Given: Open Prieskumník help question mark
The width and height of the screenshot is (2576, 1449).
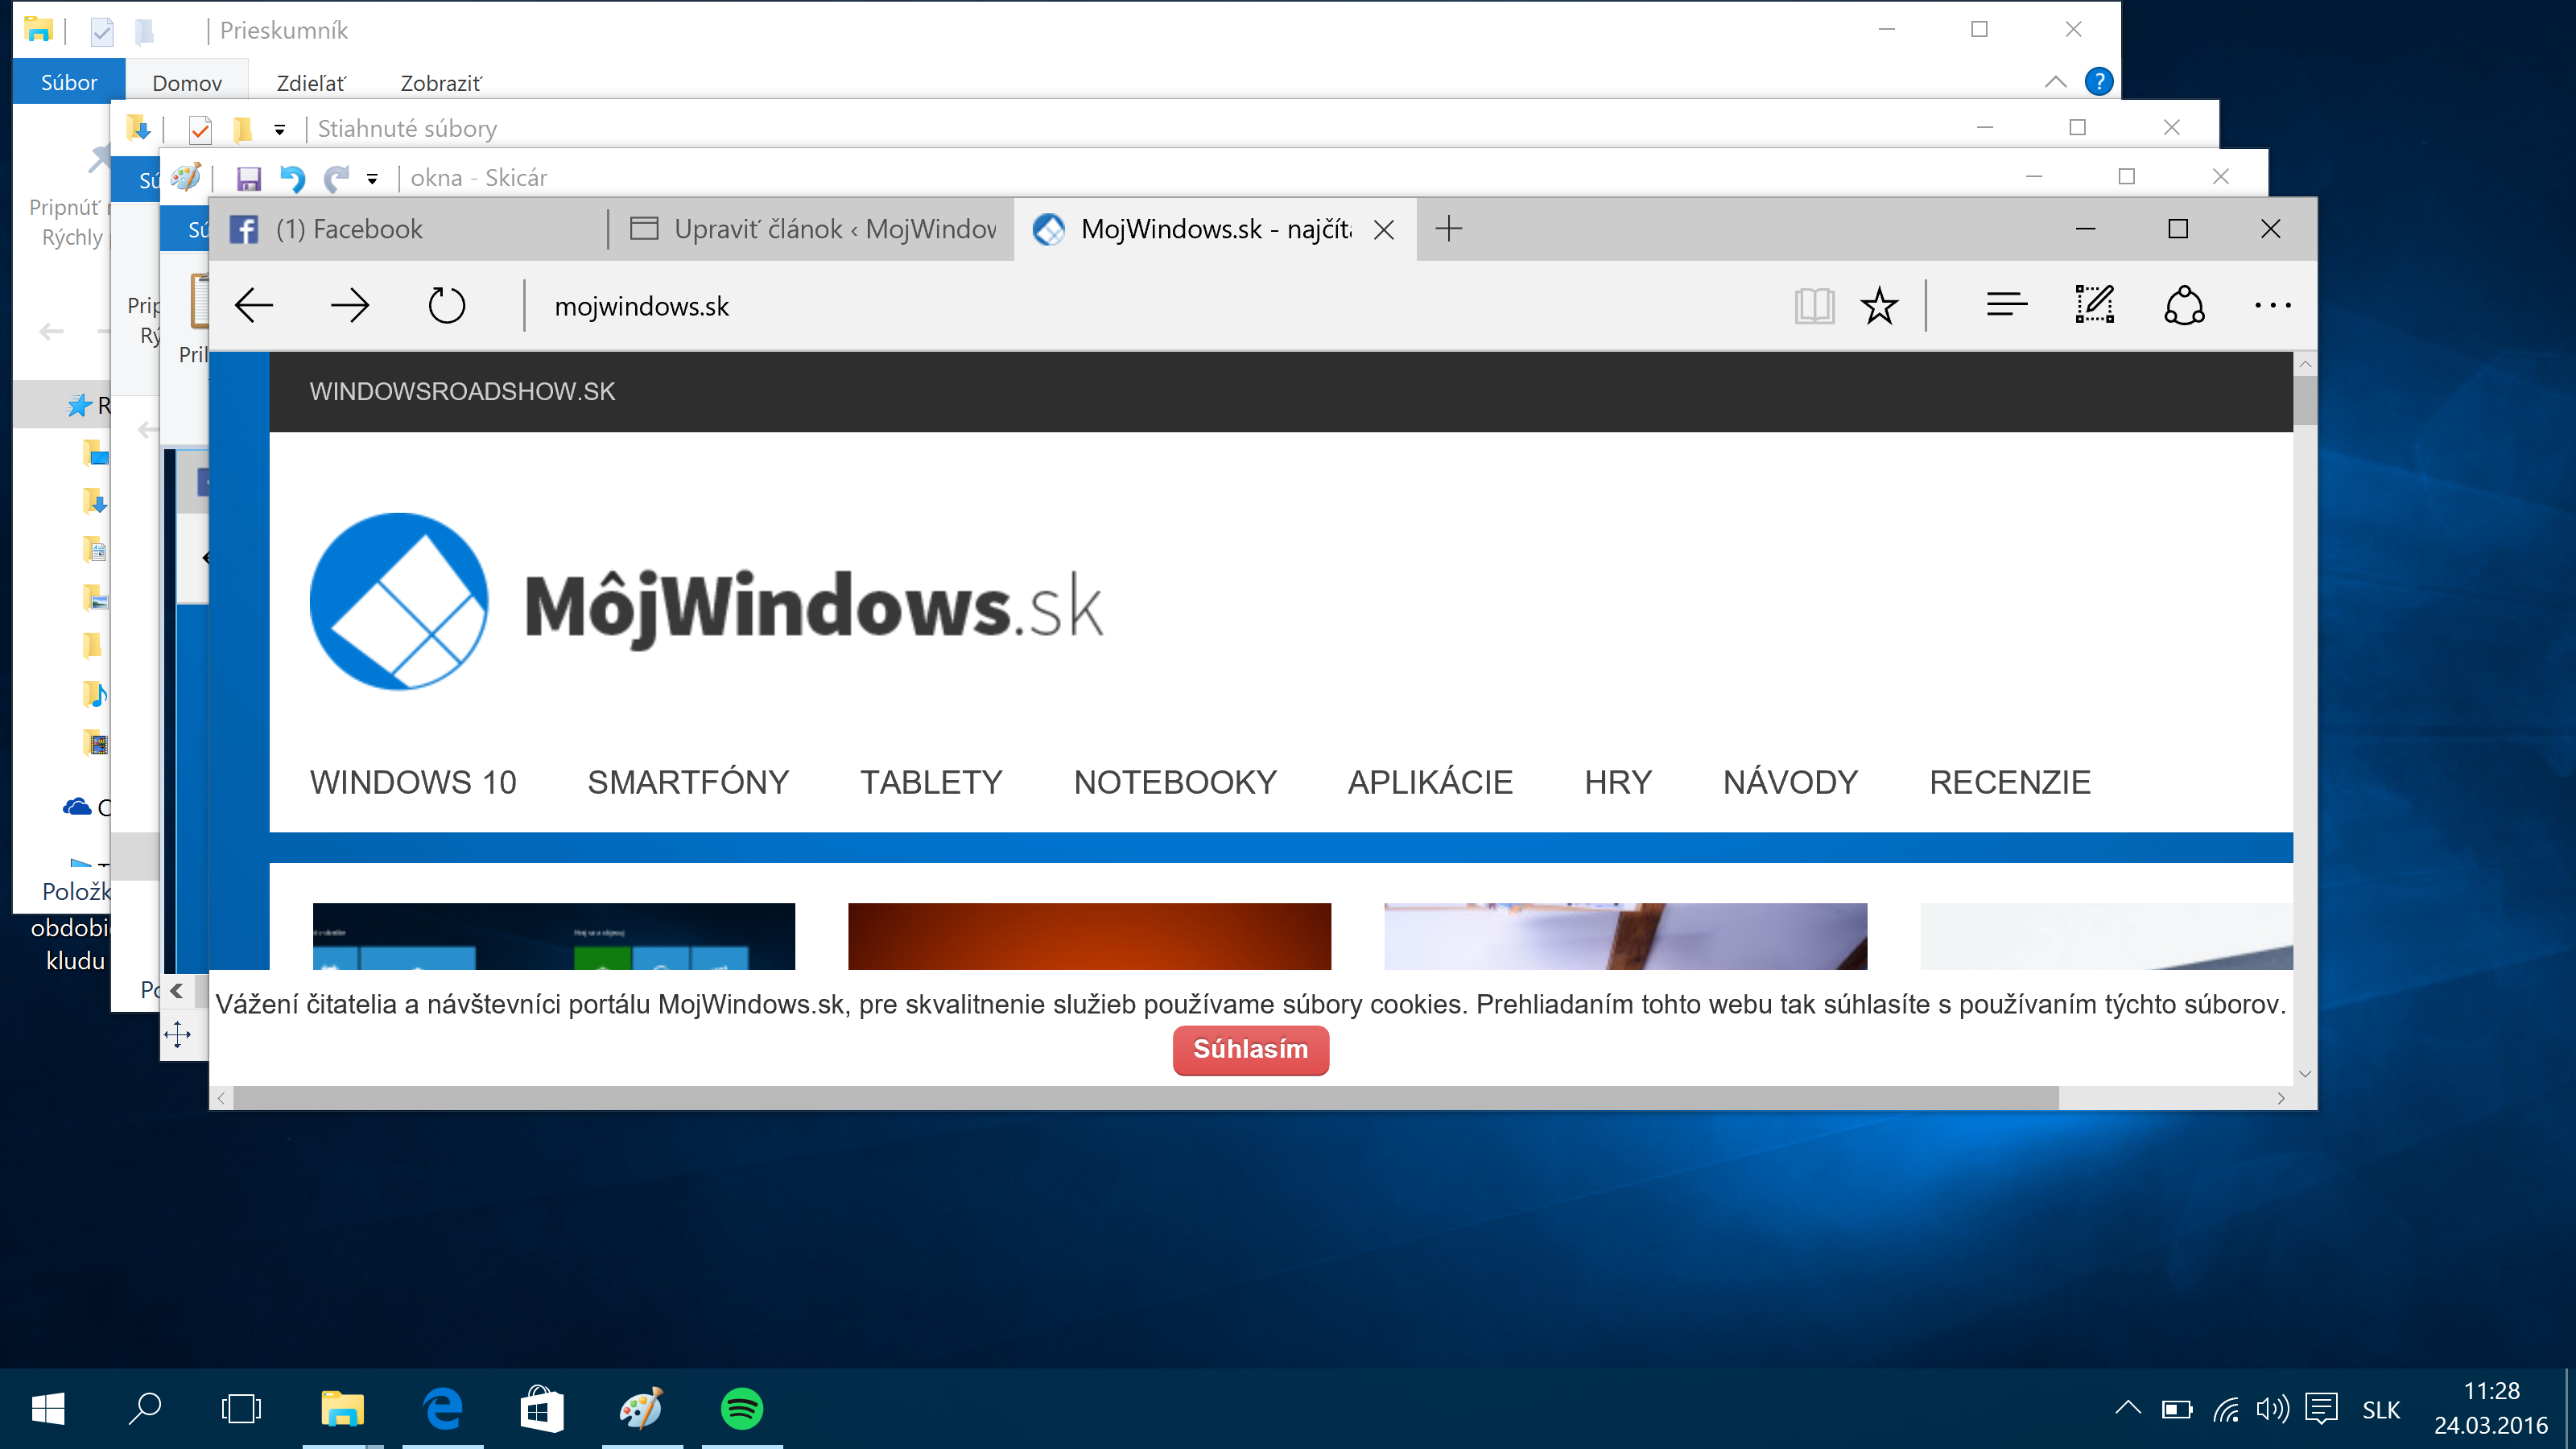Looking at the screenshot, I should coord(2099,81).
